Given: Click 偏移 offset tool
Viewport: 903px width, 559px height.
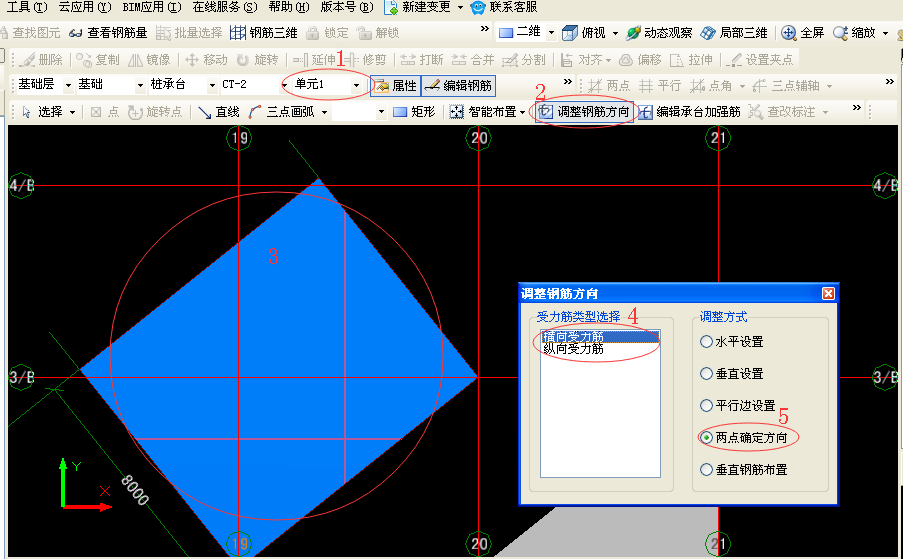Looking at the screenshot, I should pos(639,59).
